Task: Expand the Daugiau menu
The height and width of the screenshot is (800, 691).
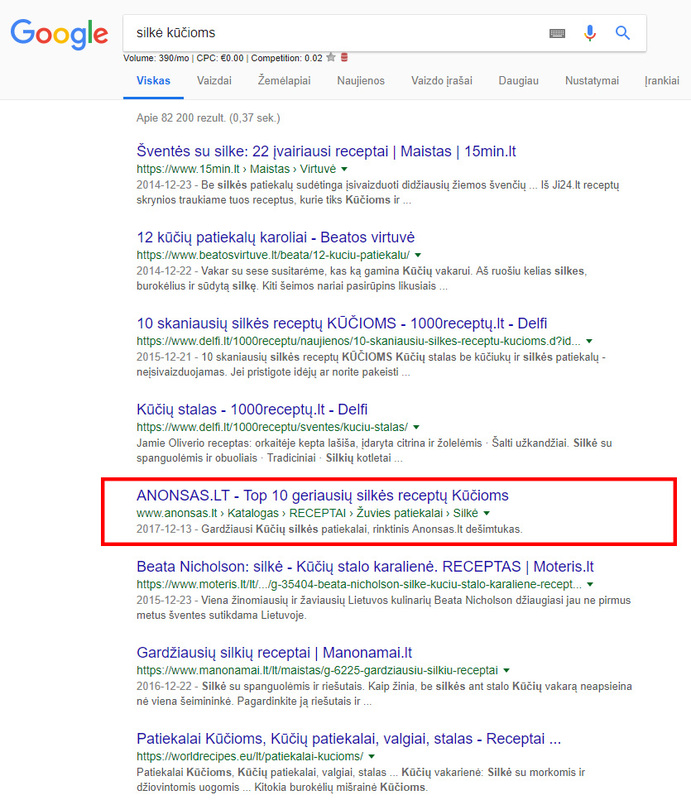Action: click(518, 81)
